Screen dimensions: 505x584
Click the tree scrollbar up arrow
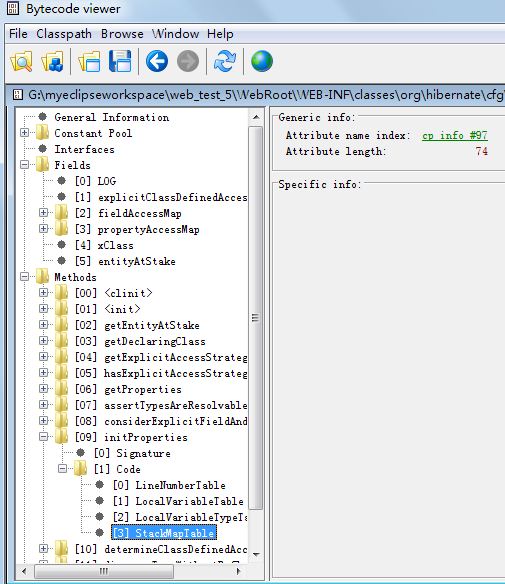pos(256,117)
